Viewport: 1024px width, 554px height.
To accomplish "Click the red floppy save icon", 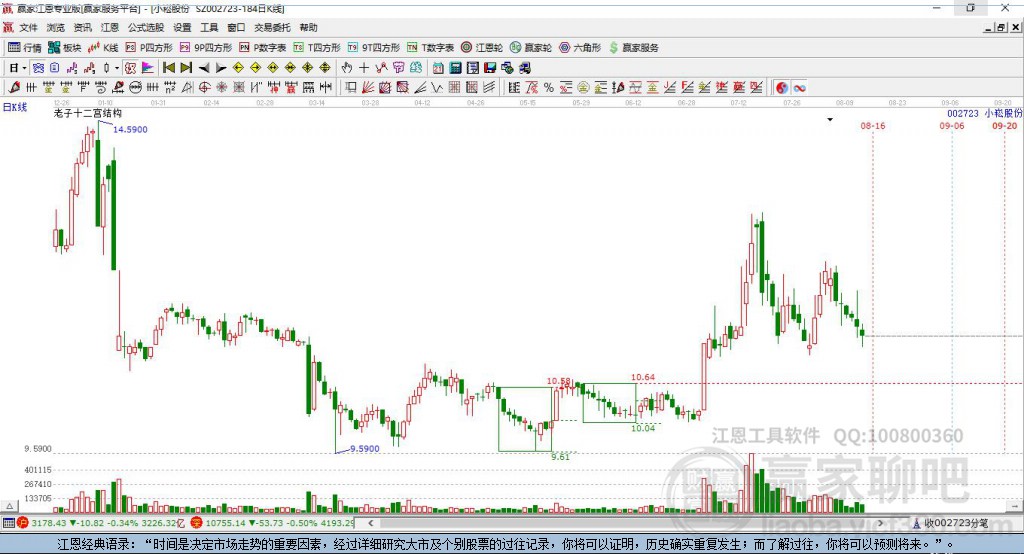I will point(490,68).
